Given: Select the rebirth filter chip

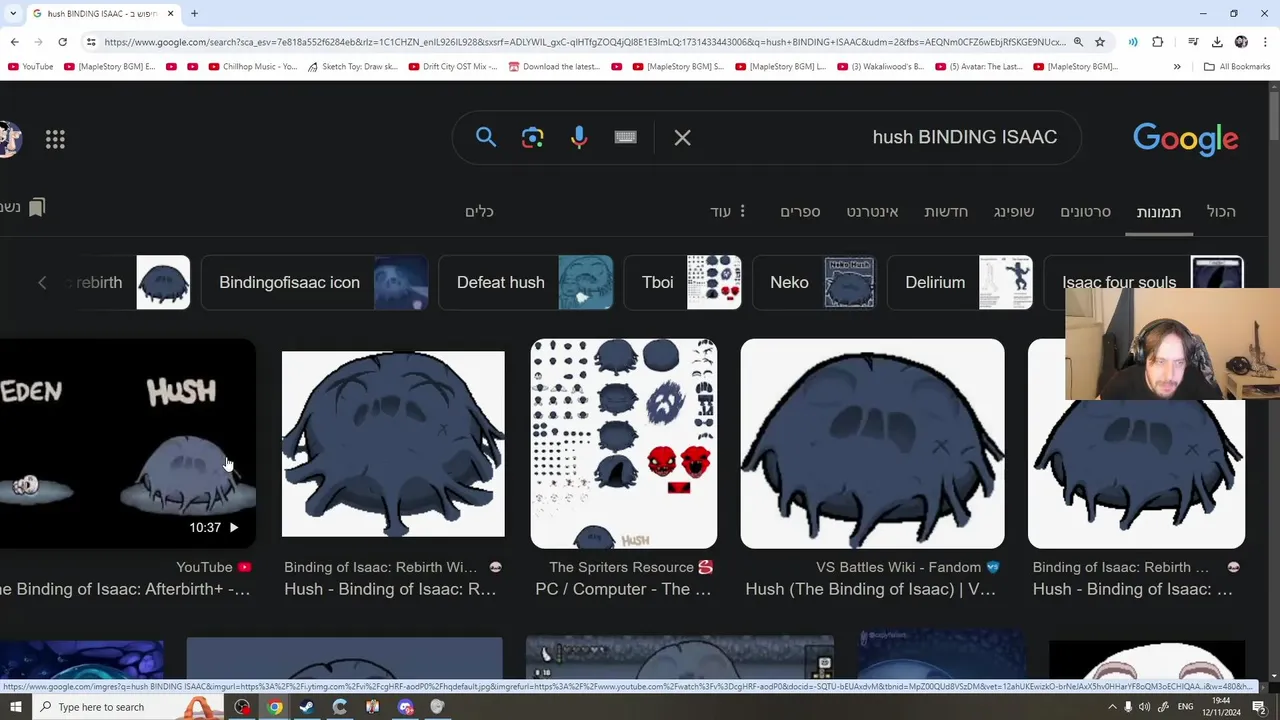Looking at the screenshot, I should coord(126,282).
